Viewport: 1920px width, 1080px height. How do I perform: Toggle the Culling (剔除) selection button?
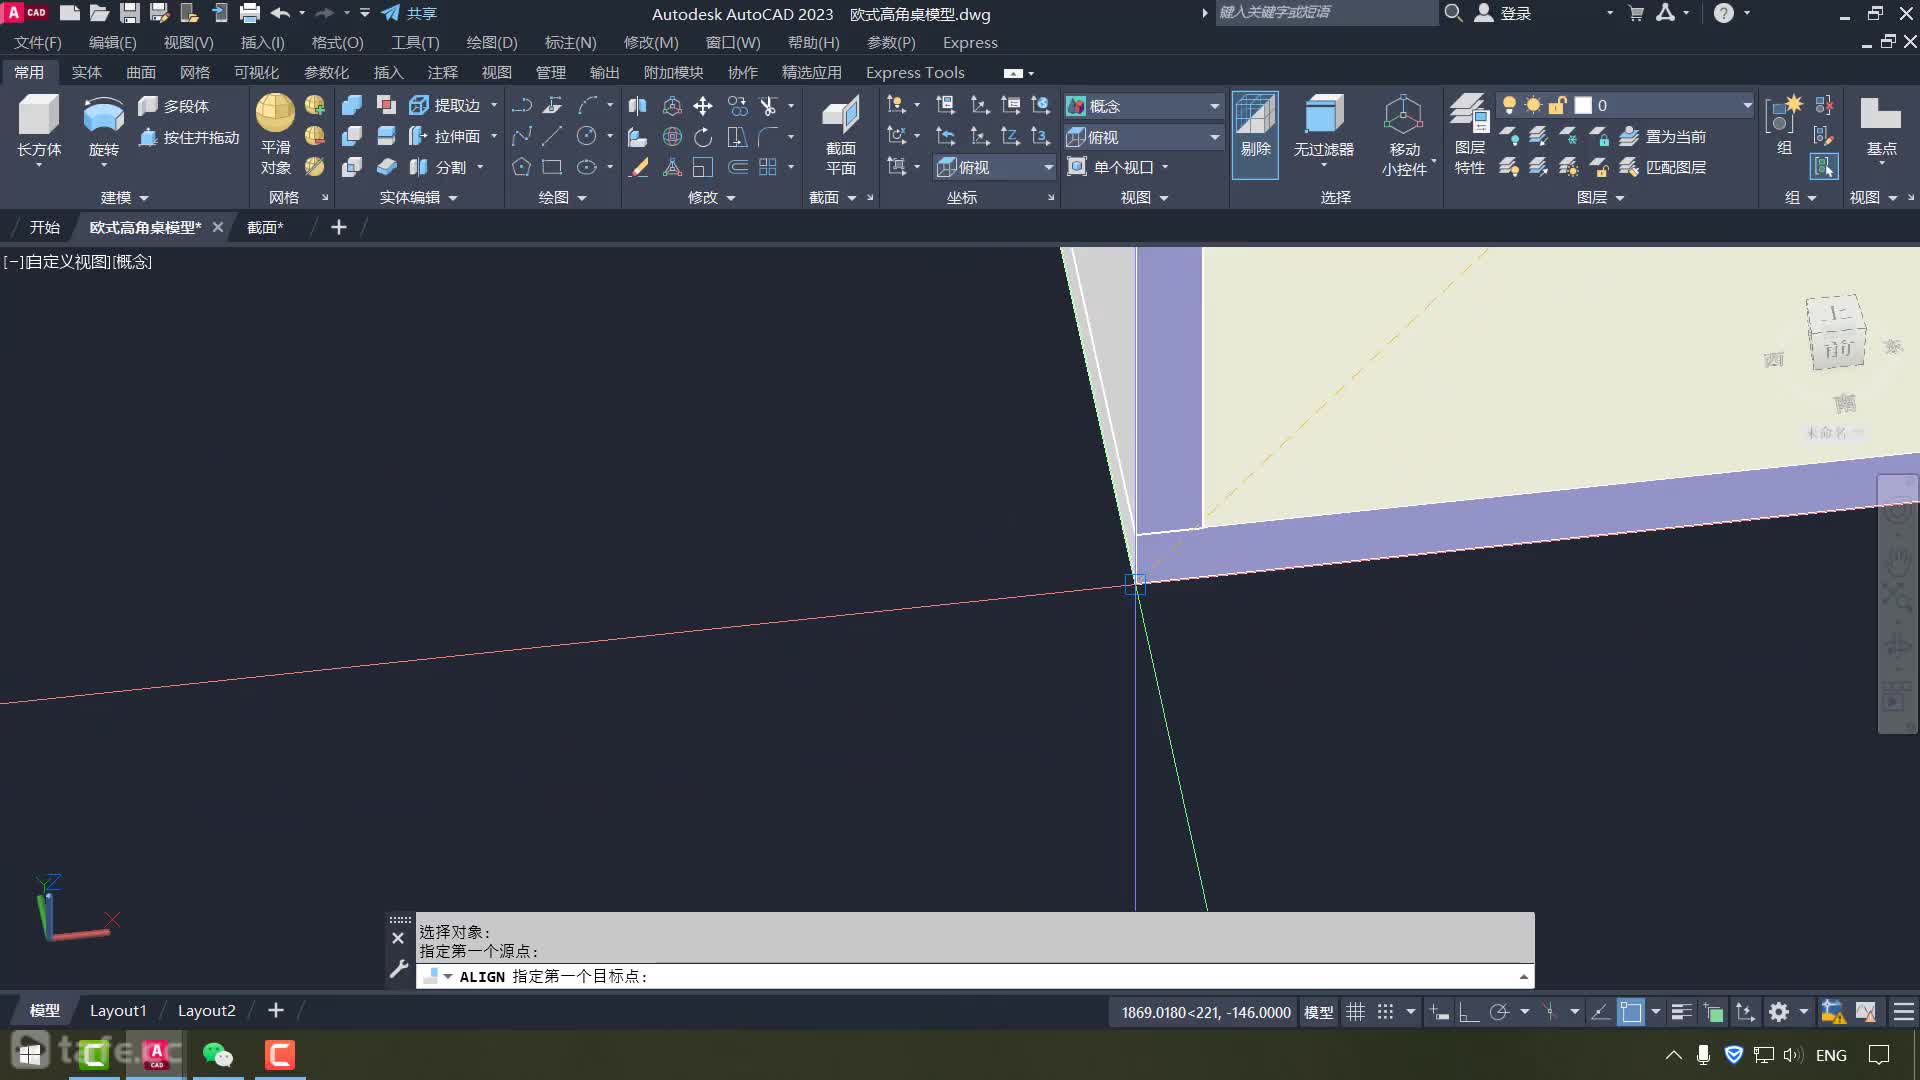(x=1255, y=135)
